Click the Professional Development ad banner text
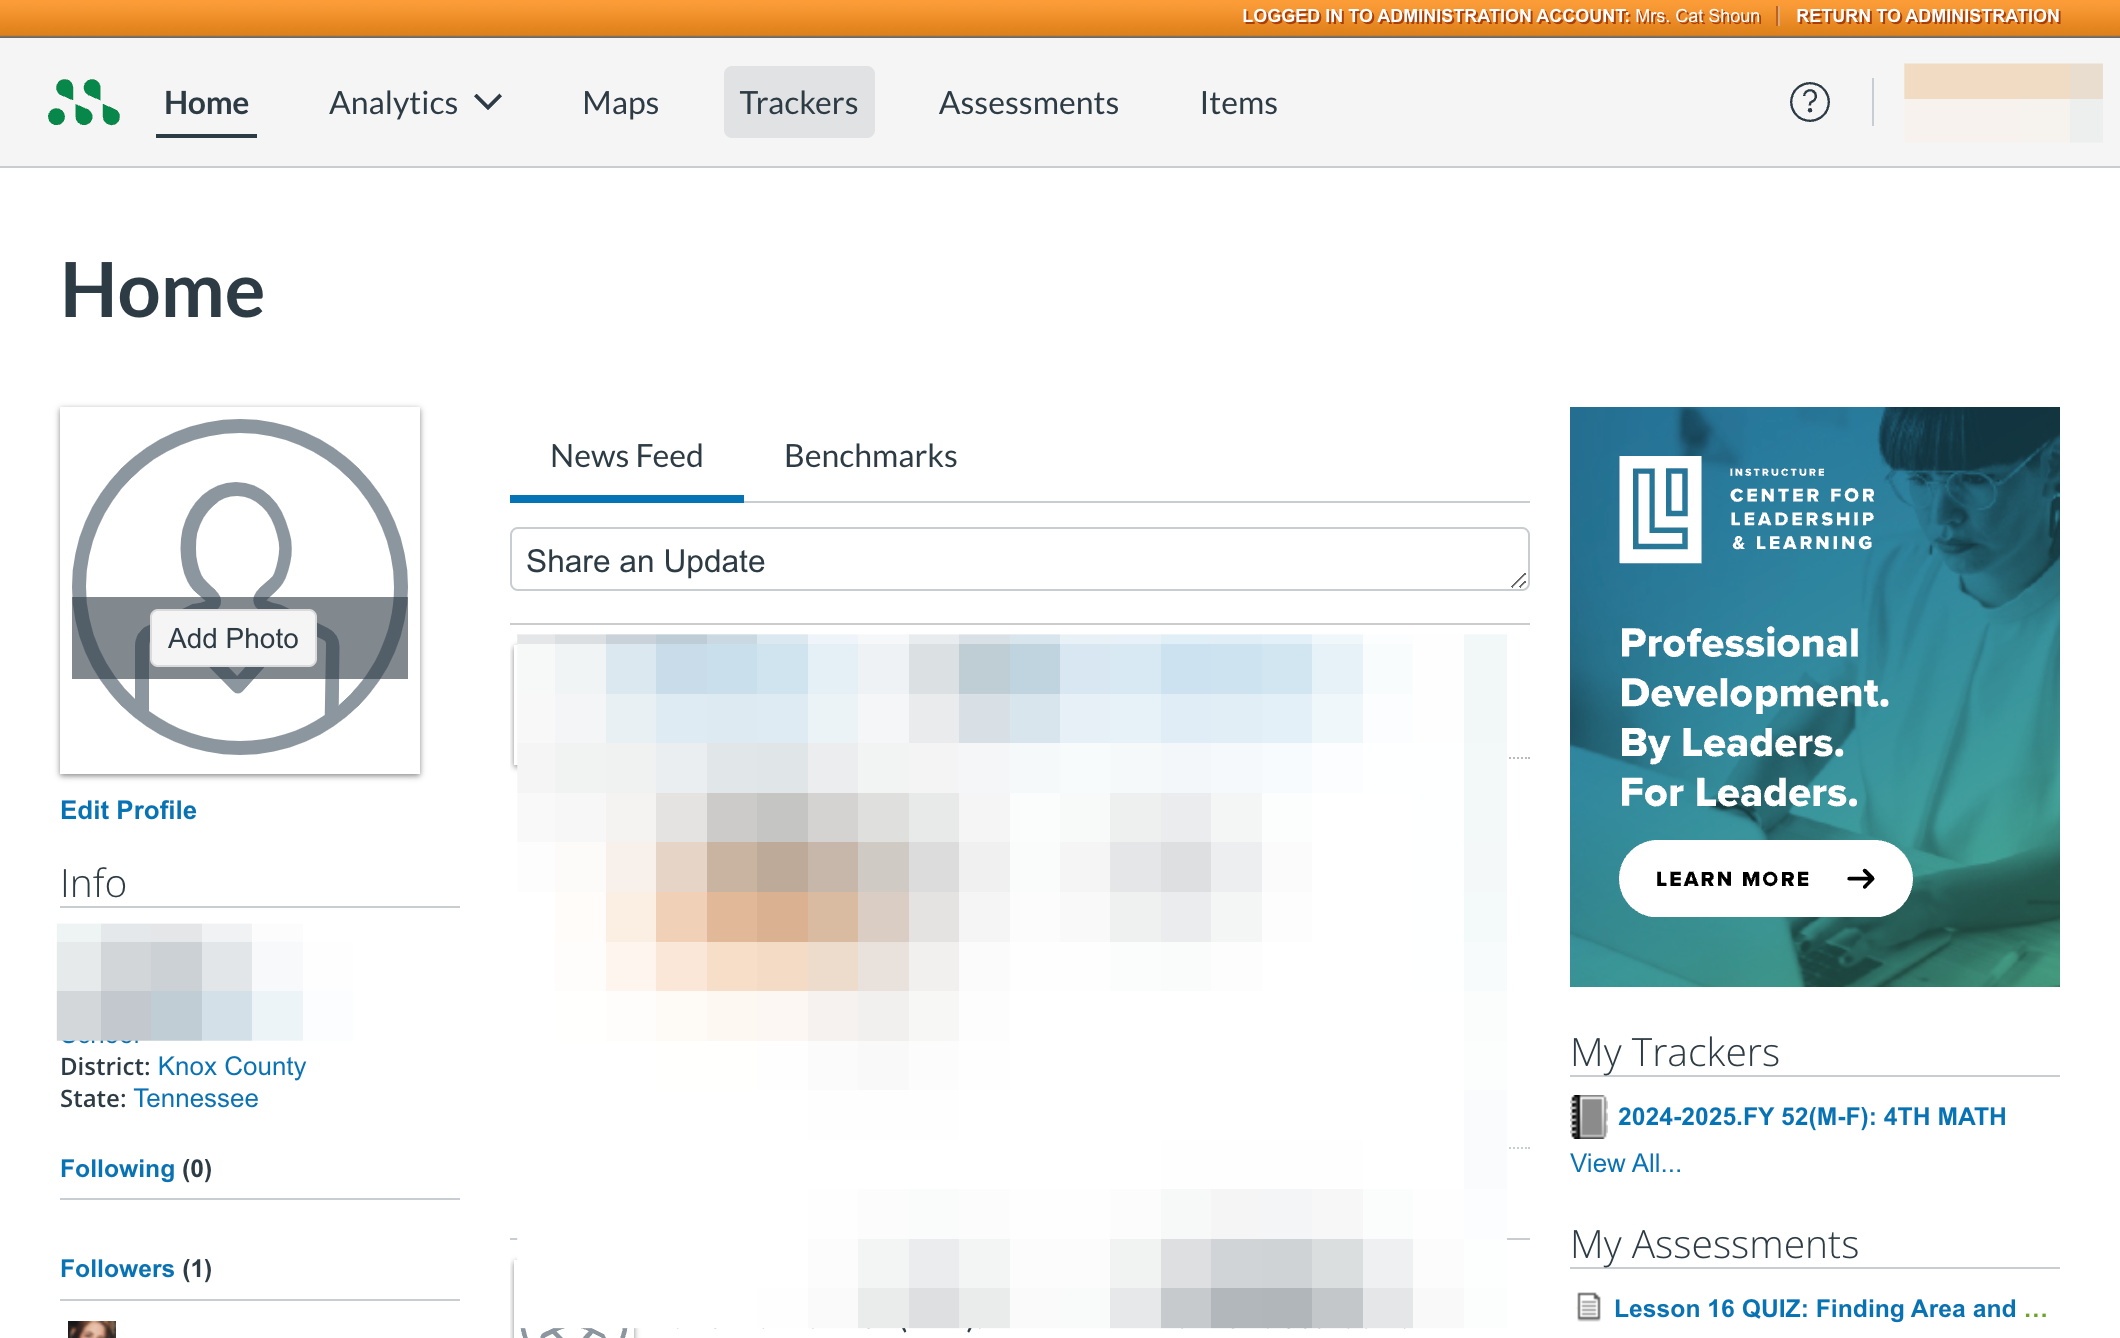Image resolution: width=2120 pixels, height=1338 pixels. pyautogui.click(x=1754, y=717)
